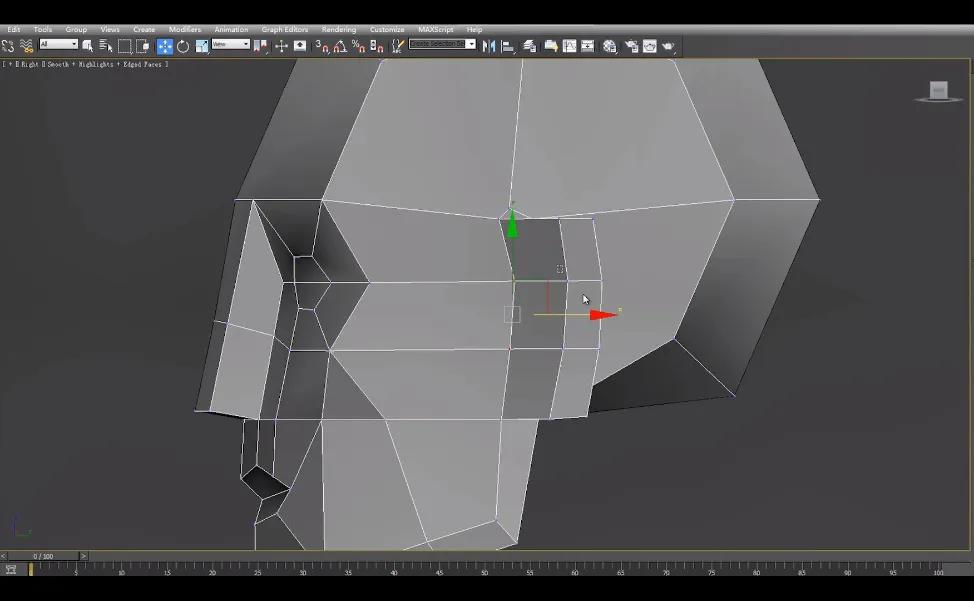Open the Align tool
Viewport: 974px width, 601px height.
pyautogui.click(x=508, y=45)
